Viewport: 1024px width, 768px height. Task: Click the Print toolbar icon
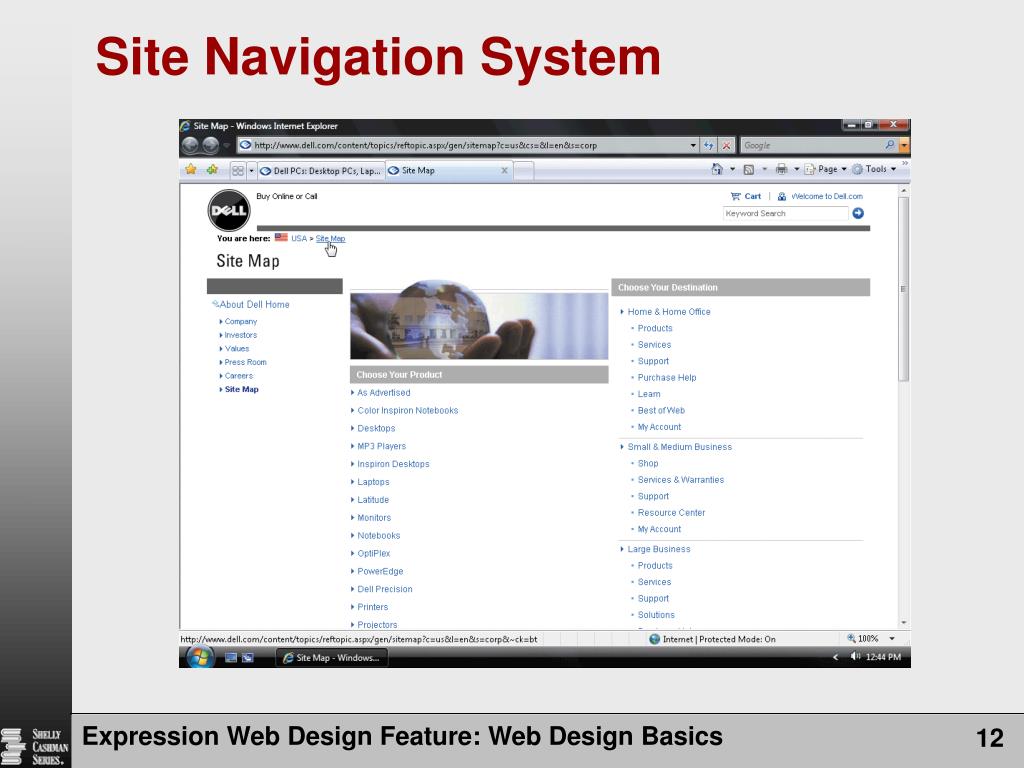pyautogui.click(x=781, y=169)
